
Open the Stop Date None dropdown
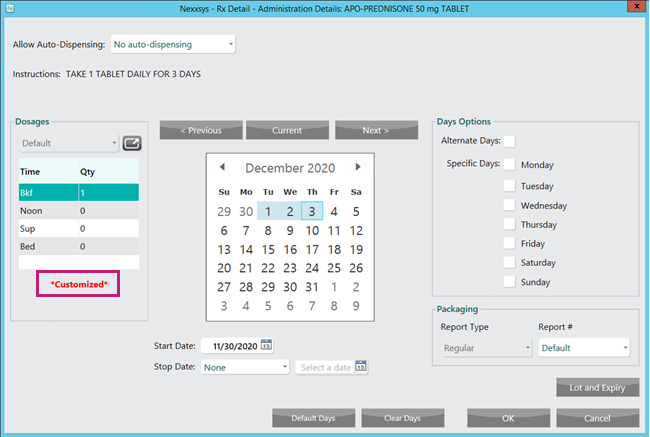pos(245,367)
